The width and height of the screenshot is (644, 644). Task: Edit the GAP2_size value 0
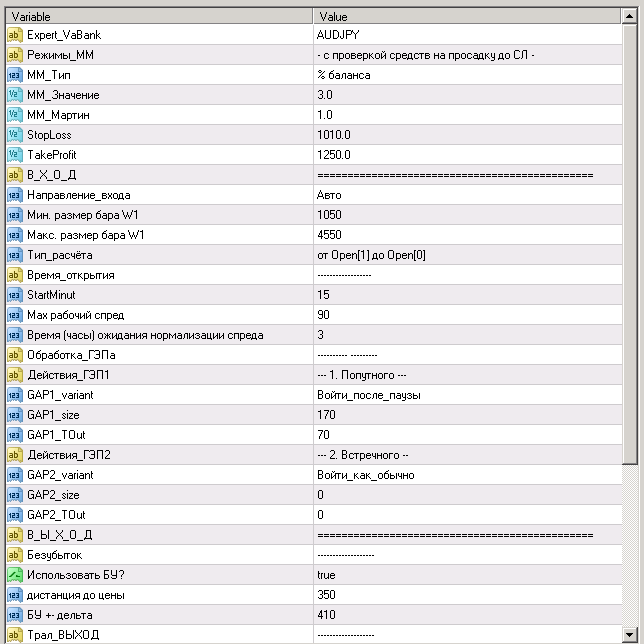(x=468, y=495)
